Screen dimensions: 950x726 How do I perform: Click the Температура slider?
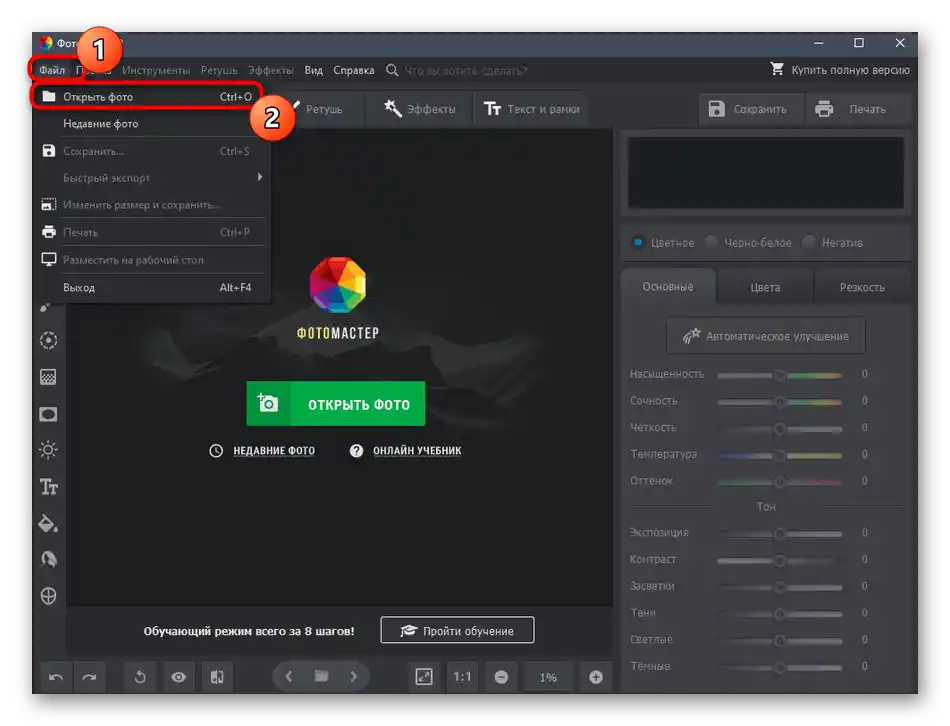click(780, 455)
